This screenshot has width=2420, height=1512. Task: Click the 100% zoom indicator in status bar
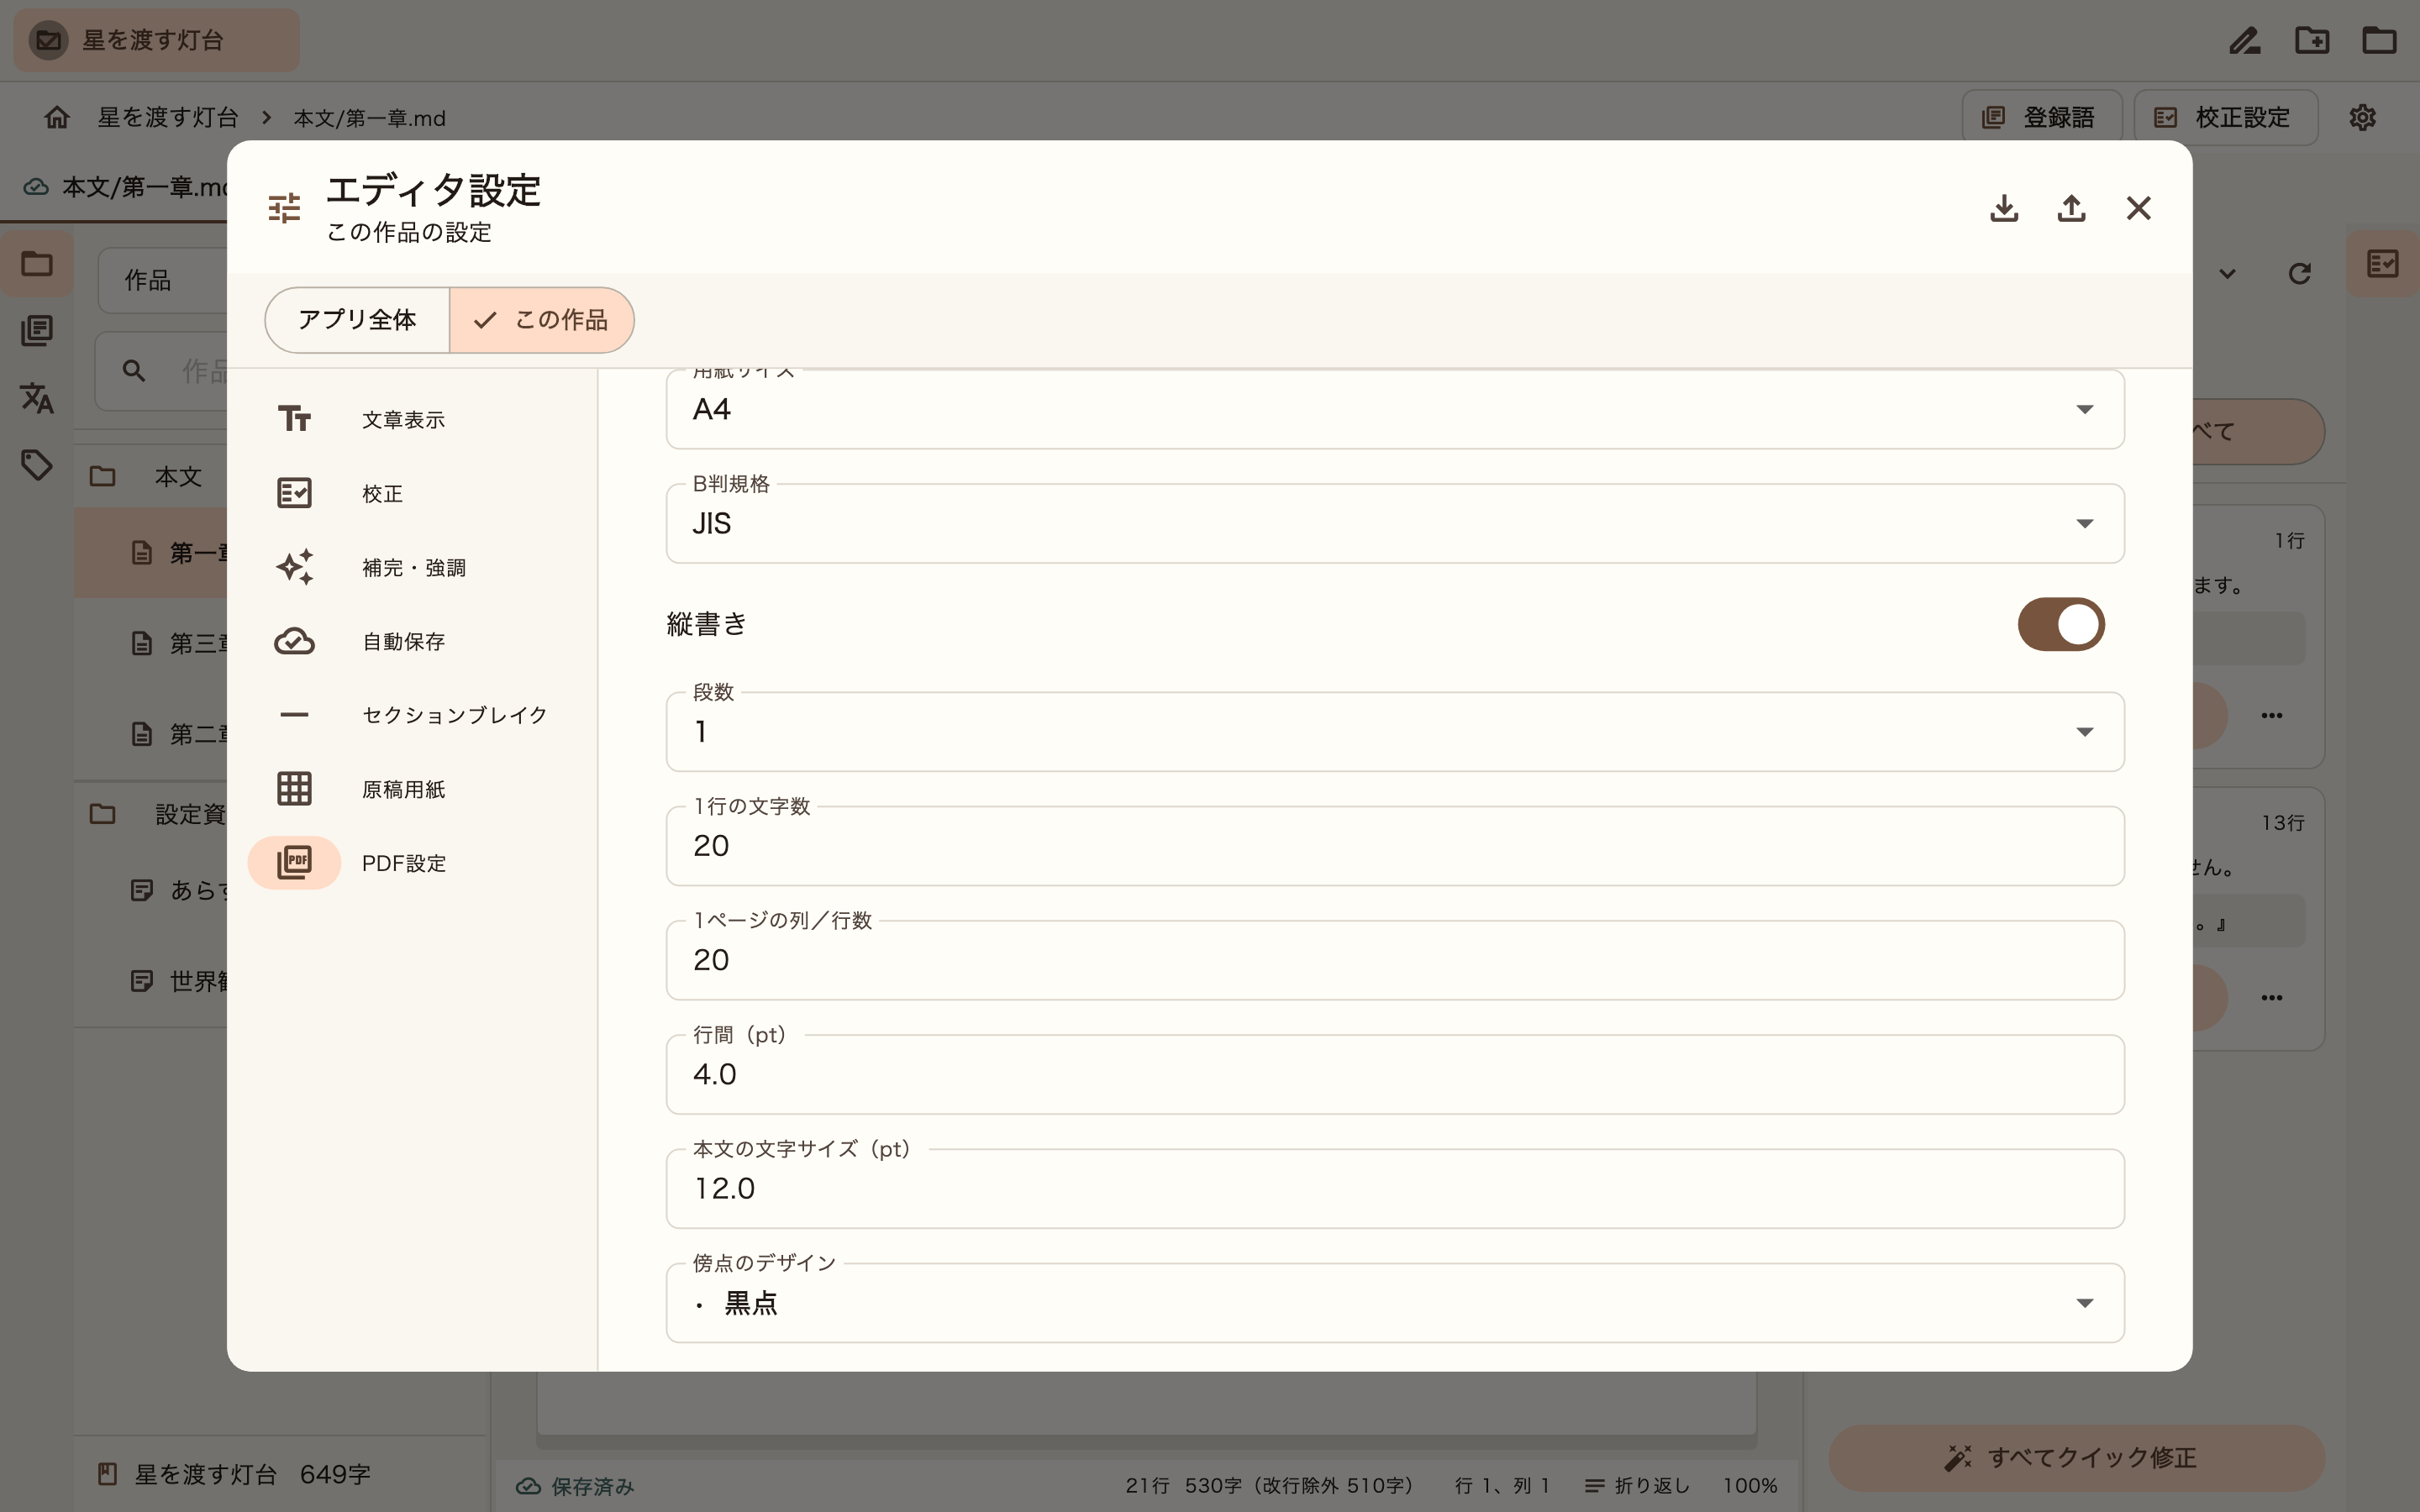click(x=1750, y=1486)
